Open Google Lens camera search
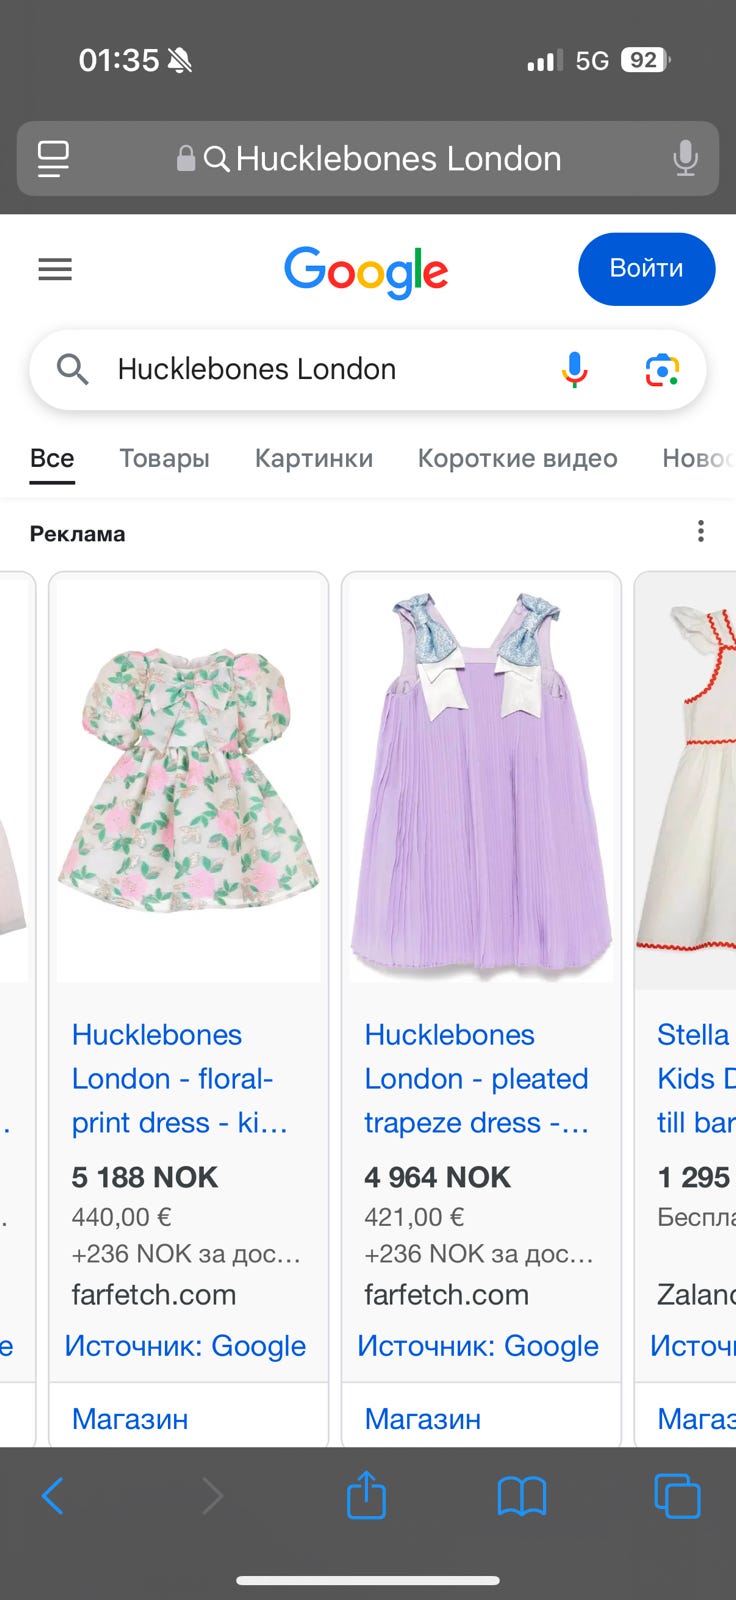This screenshot has width=736, height=1600. pos(662,370)
